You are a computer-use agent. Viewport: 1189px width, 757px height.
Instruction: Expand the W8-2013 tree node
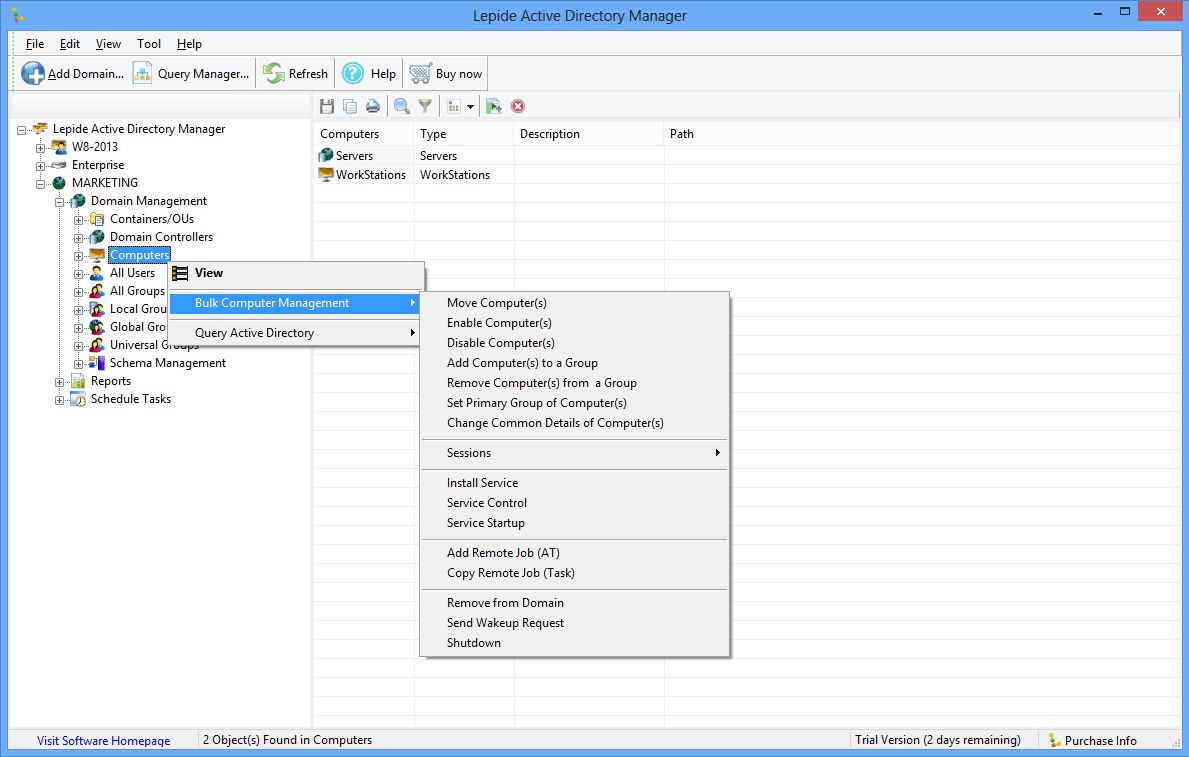[x=41, y=147]
